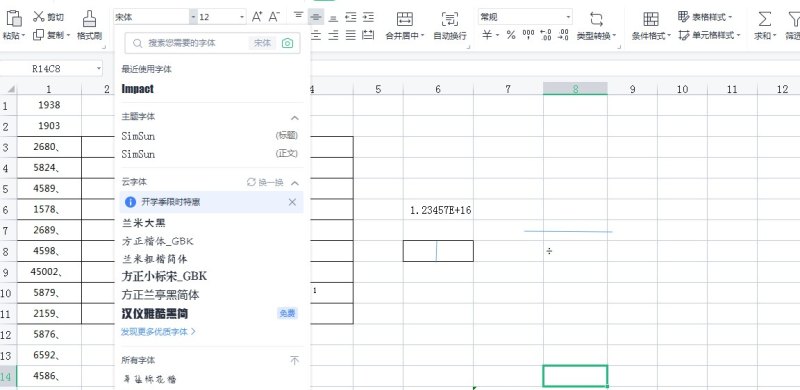800x390 pixels.
Task: Select the 兰米大黑 cloud font
Action: click(143, 223)
